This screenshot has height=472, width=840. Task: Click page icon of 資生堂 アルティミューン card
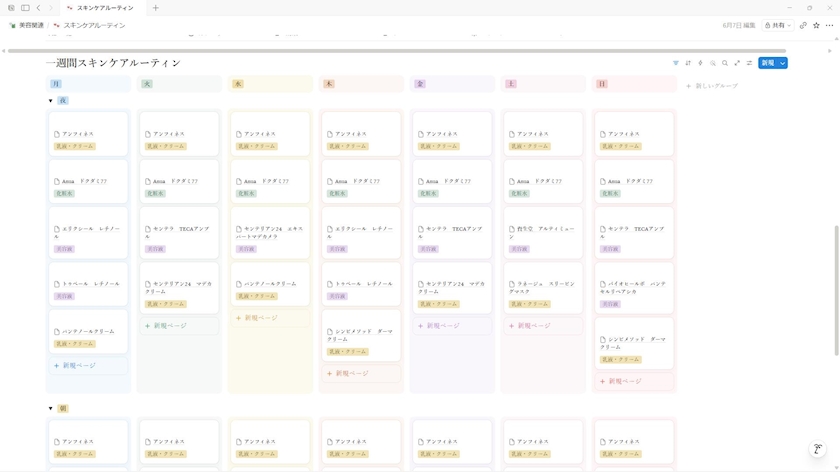[x=512, y=229]
